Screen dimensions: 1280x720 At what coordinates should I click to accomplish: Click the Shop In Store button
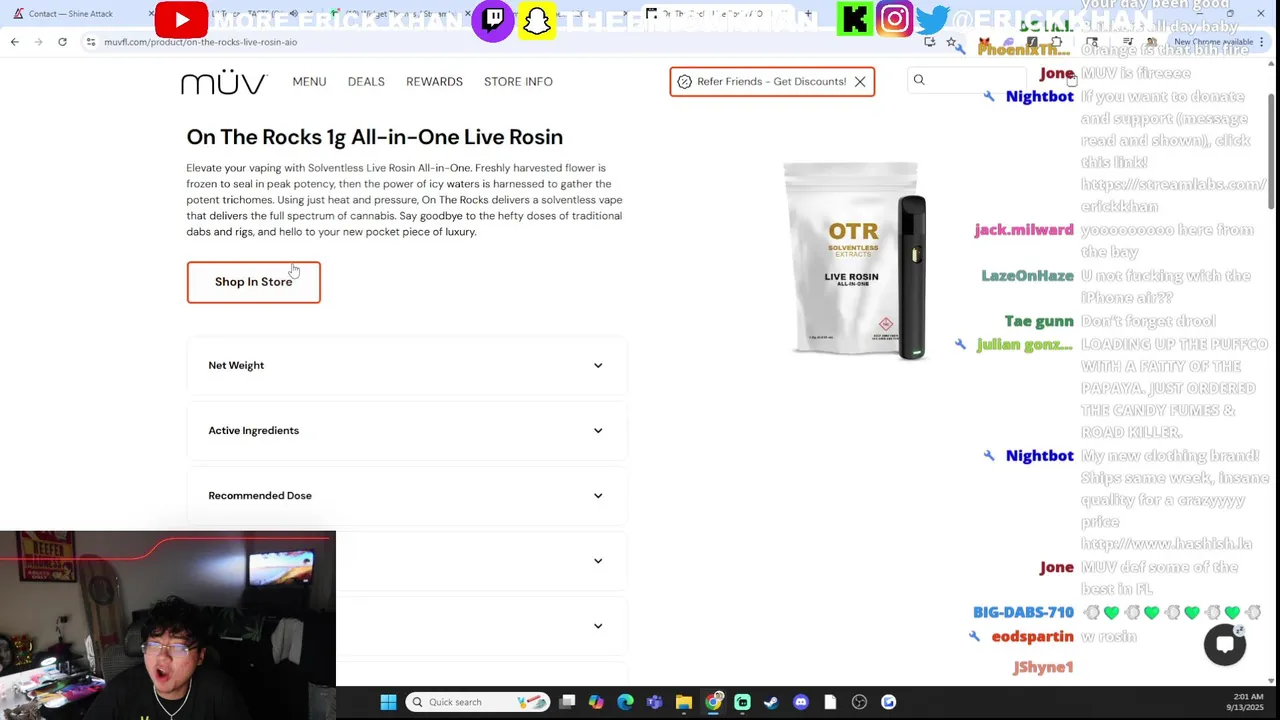(253, 282)
